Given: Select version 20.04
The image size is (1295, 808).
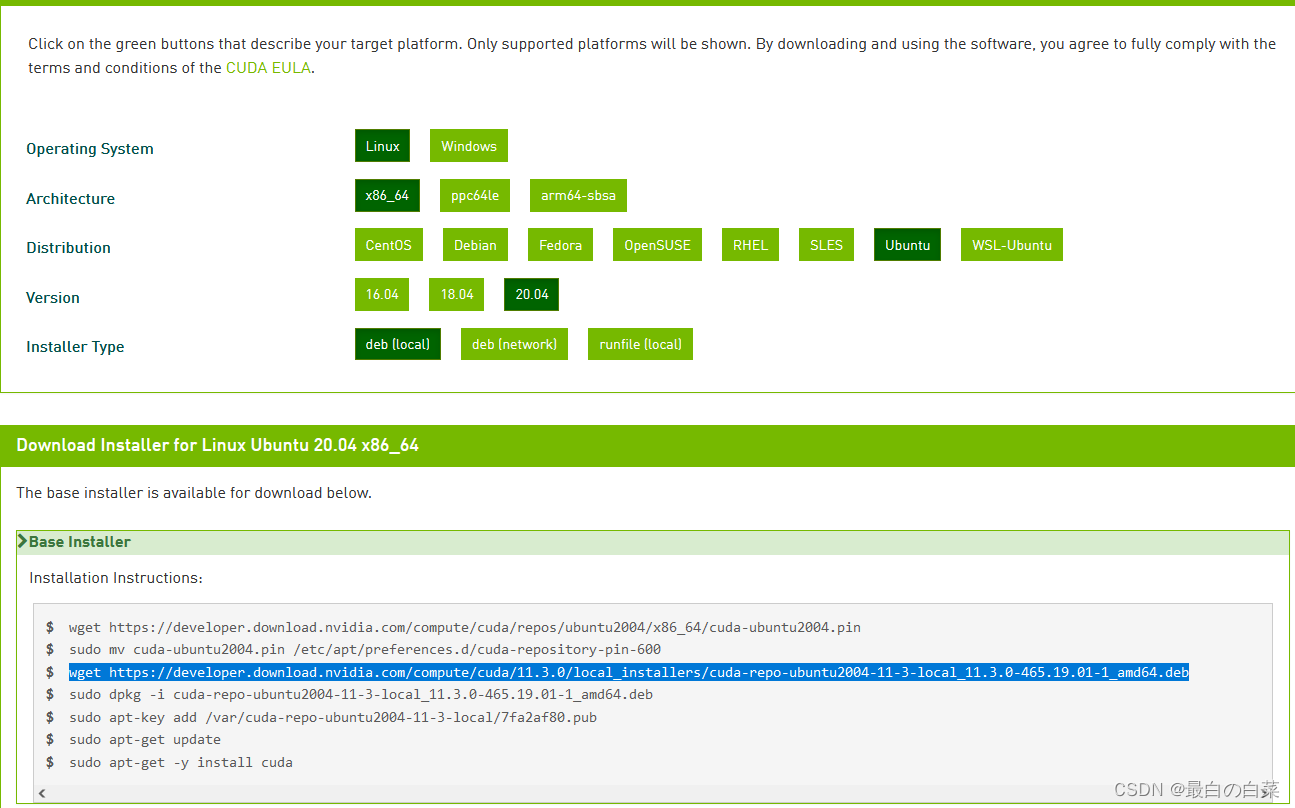Looking at the screenshot, I should point(532,294).
